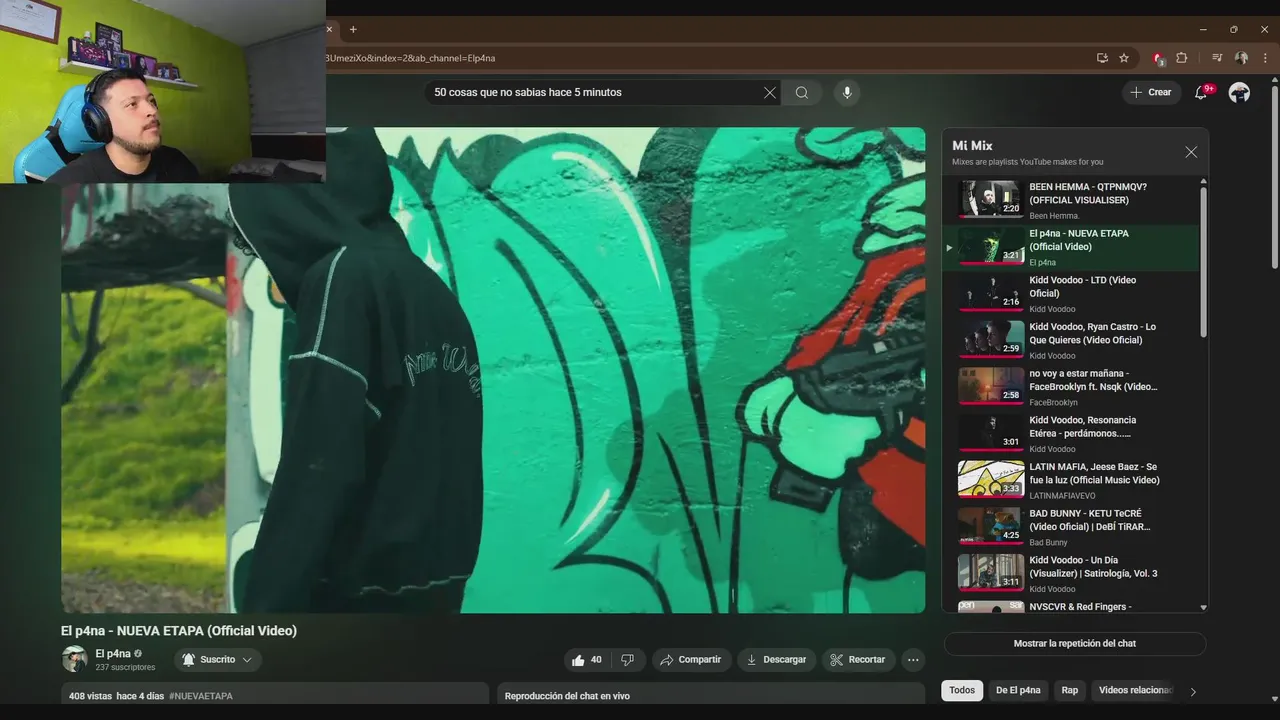Play Kidd Voodoo, Resonancia Etérea - perdámonos

pos(1070,434)
